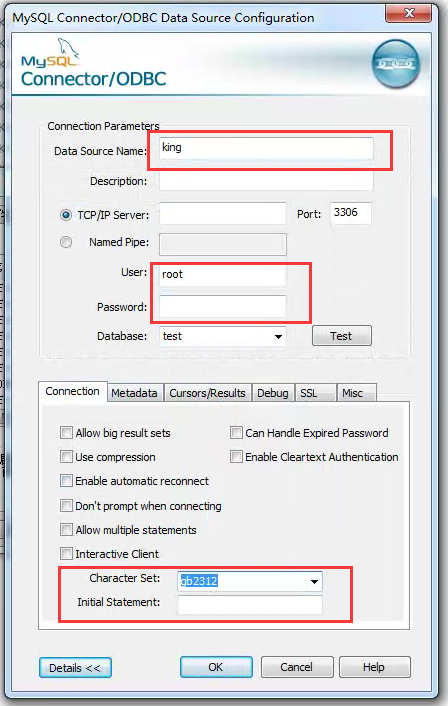Switch to the Debug tab

273,393
